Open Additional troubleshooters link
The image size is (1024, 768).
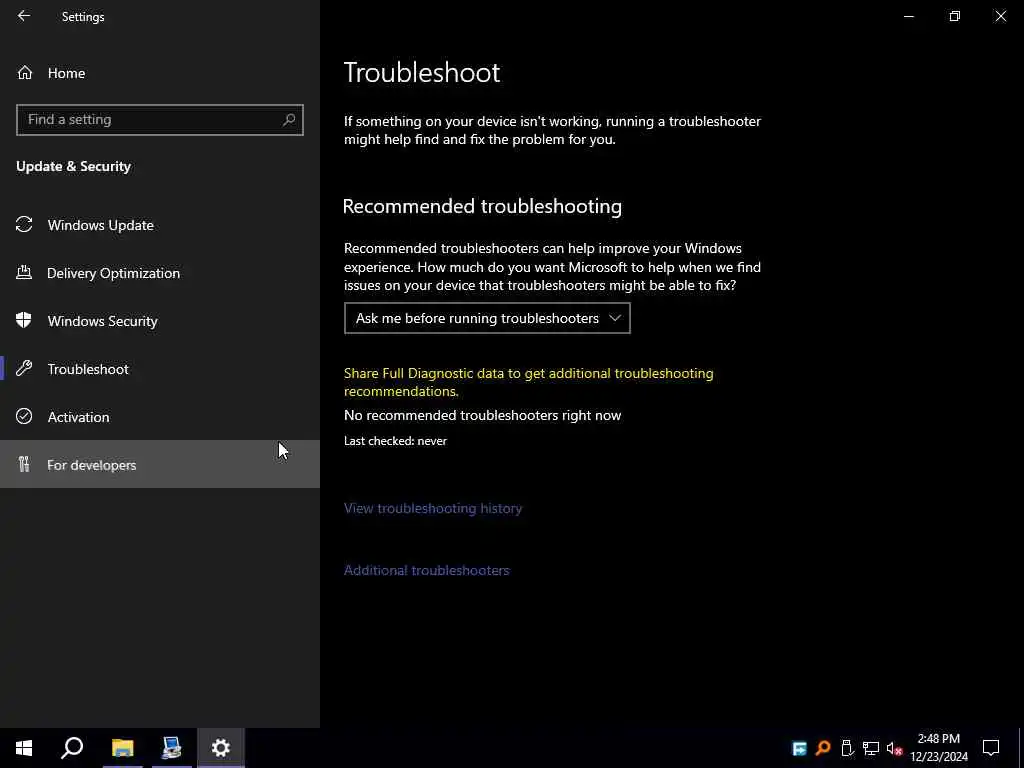tap(426, 570)
